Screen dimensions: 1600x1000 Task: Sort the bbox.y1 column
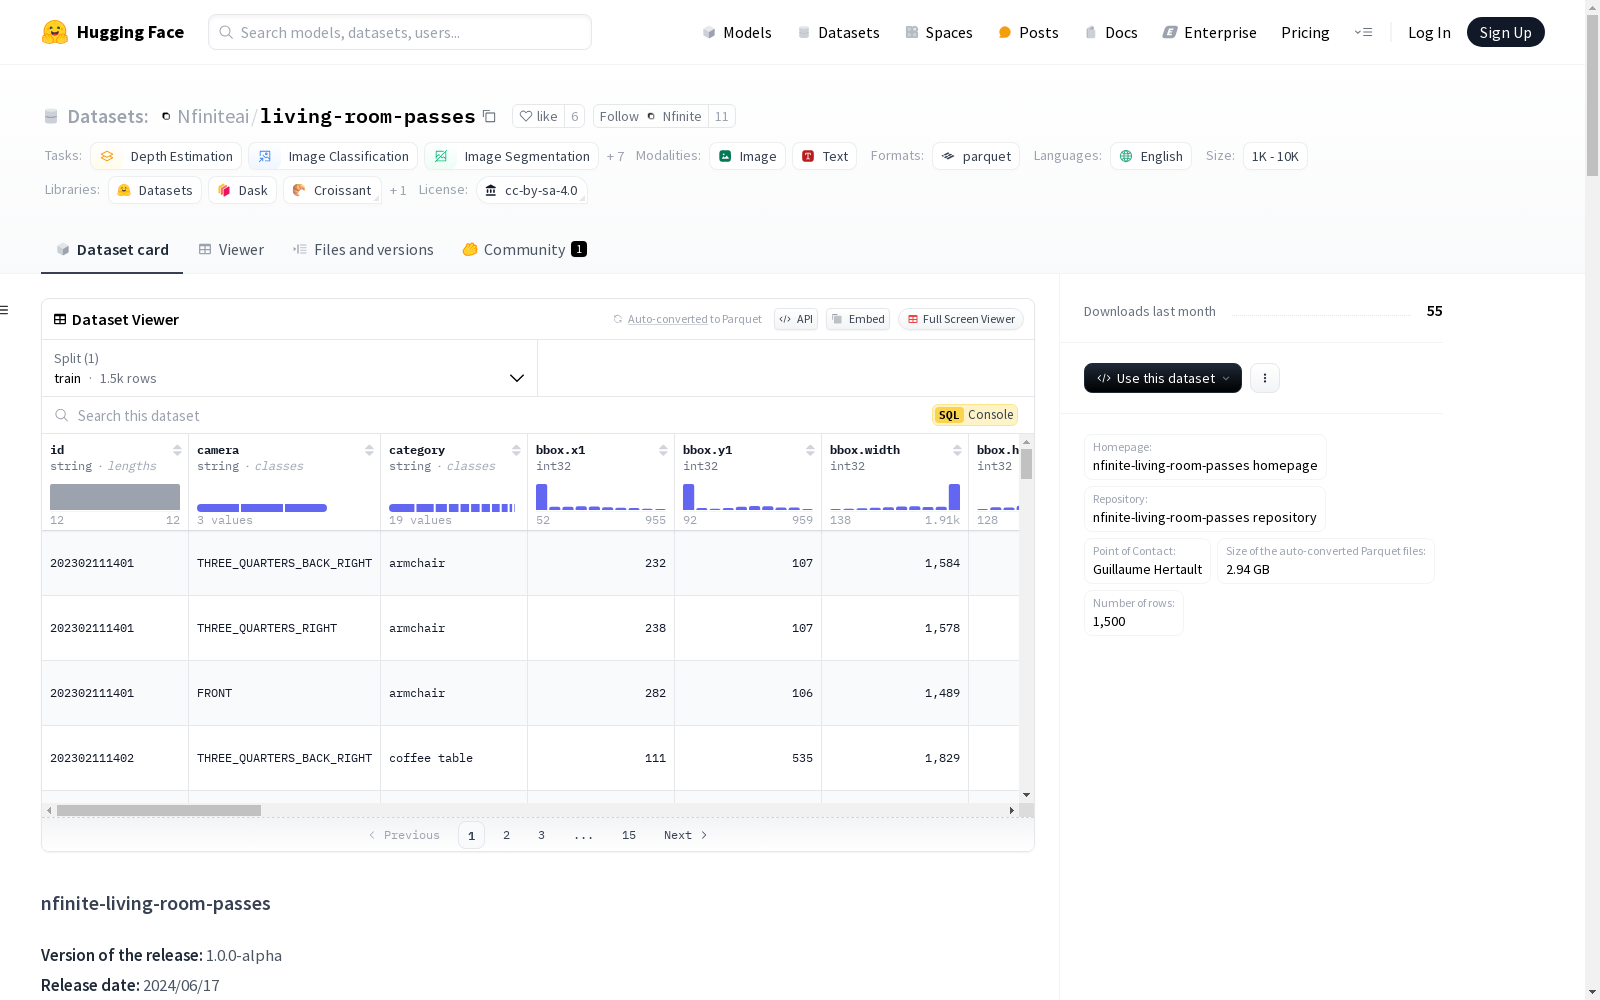point(810,450)
